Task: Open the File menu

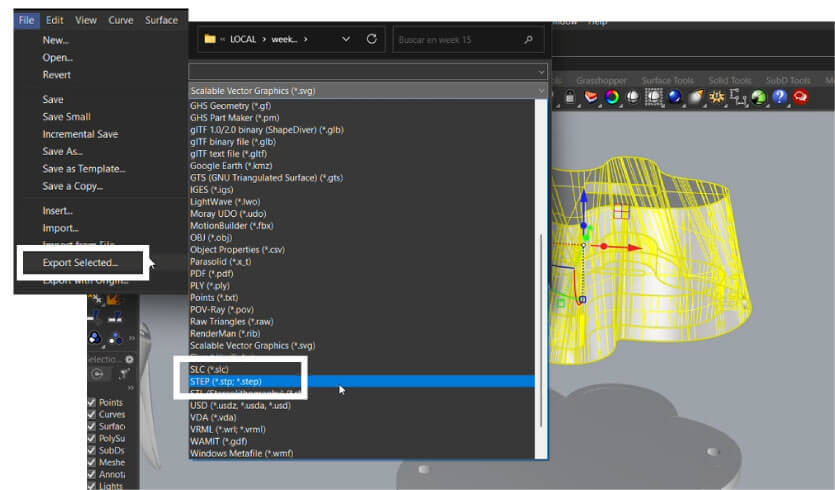Action: tap(26, 20)
